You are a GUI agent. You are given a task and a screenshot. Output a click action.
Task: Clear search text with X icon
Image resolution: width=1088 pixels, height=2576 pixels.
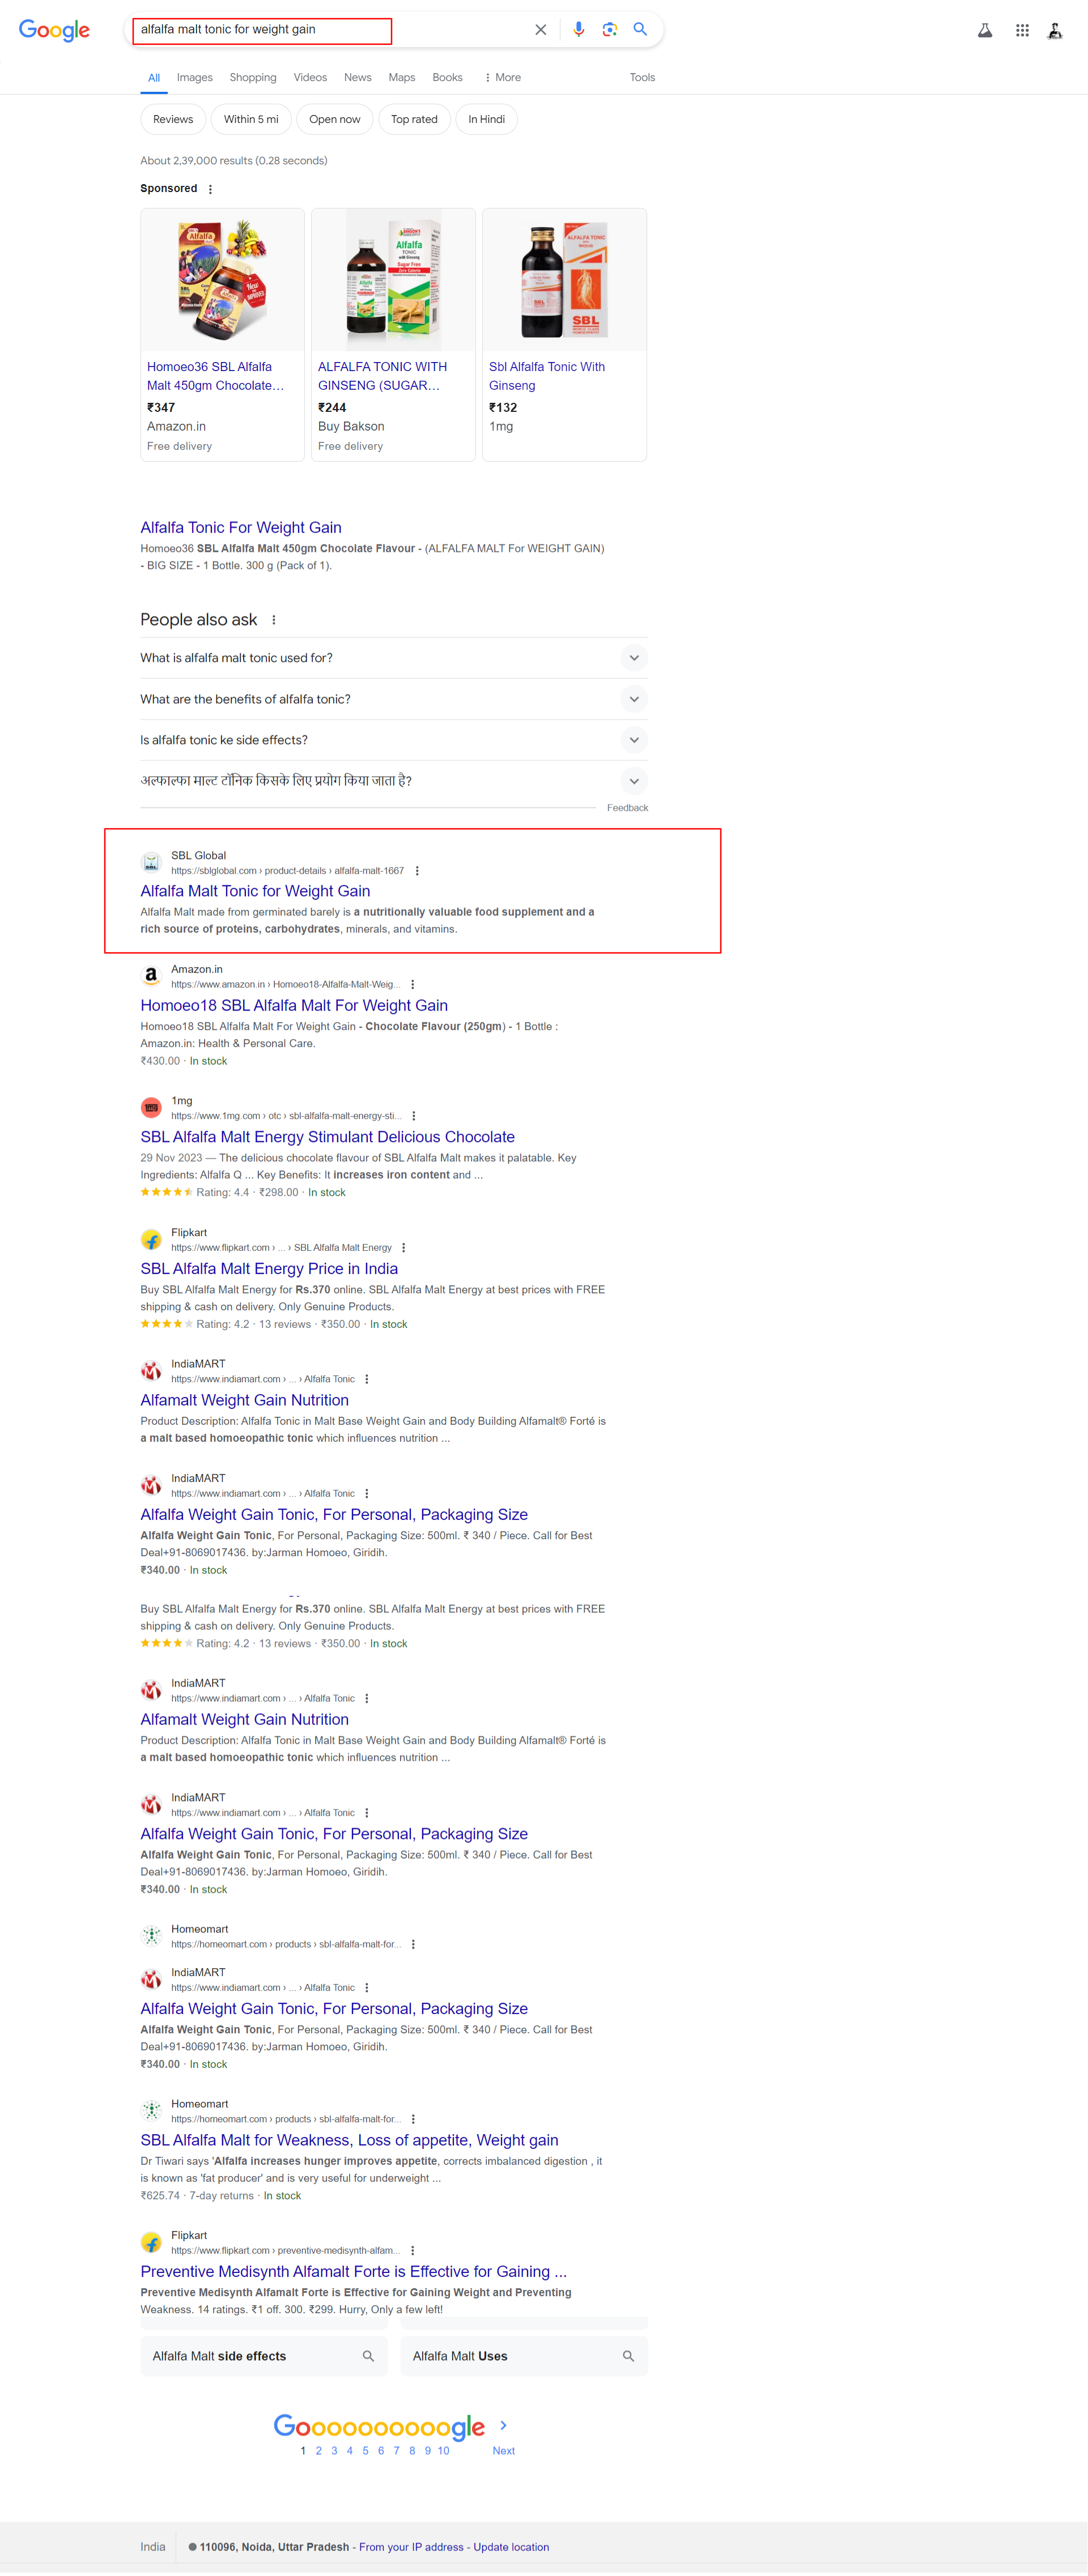(541, 30)
